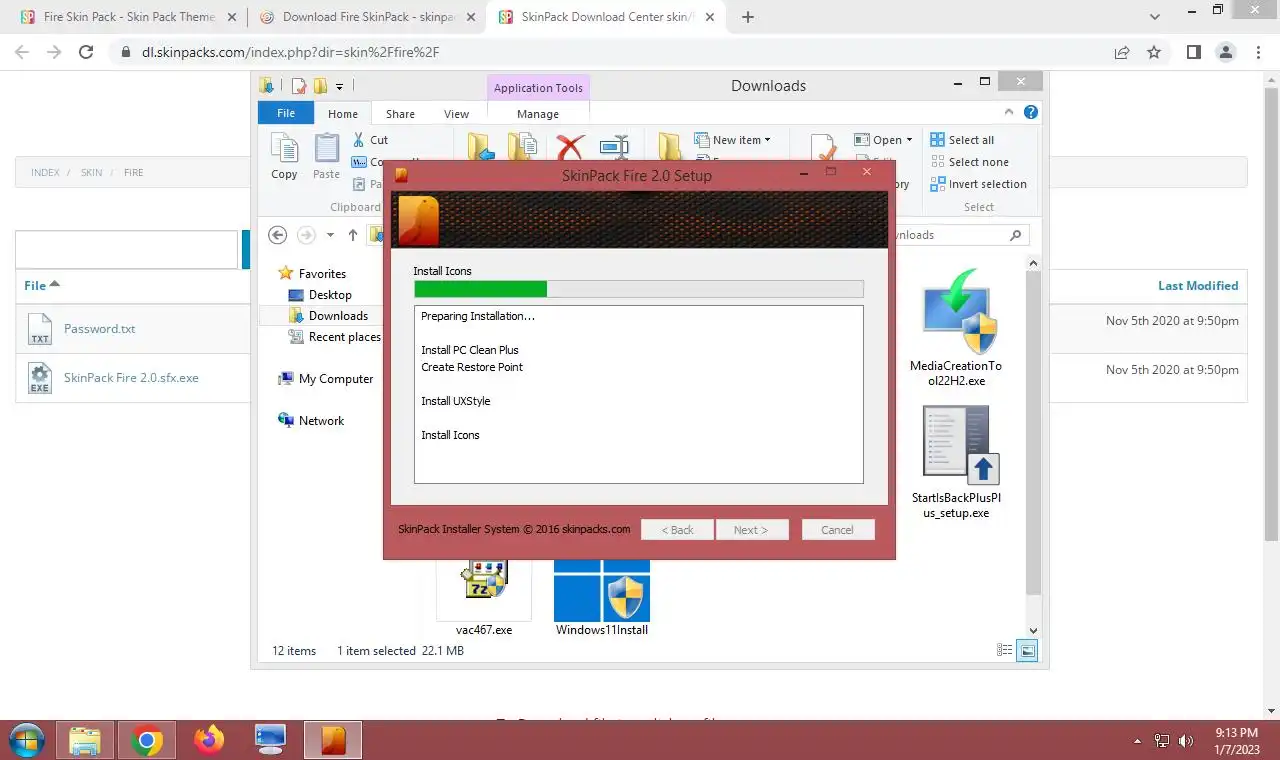Open the File tab in Explorer
Viewport: 1280px width, 760px height.
(286, 113)
